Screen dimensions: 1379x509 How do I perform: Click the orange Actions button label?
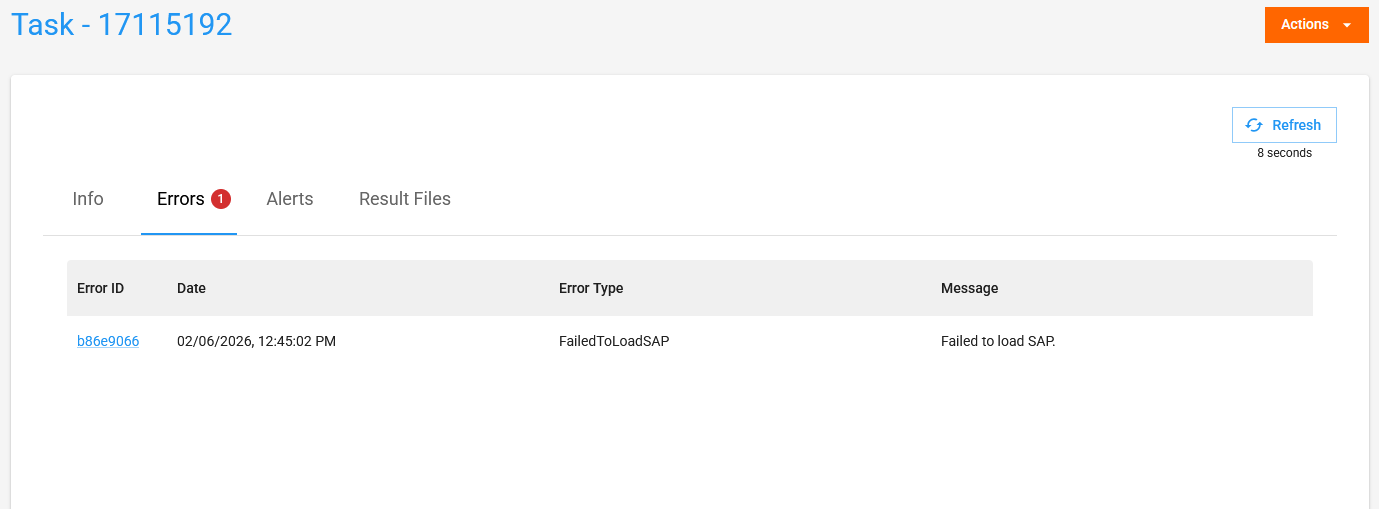point(1304,25)
